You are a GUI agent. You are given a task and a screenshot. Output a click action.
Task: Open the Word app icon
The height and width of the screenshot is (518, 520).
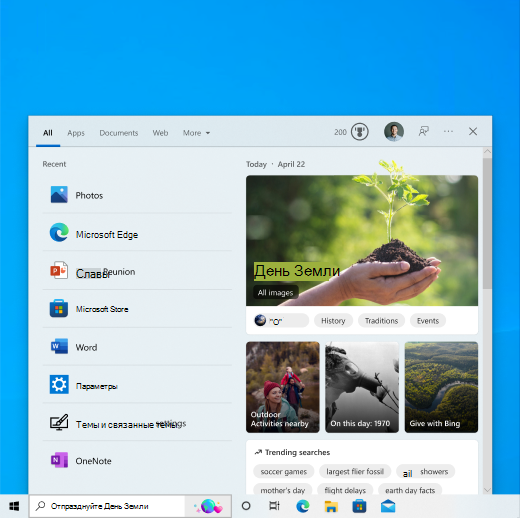pyautogui.click(x=59, y=346)
